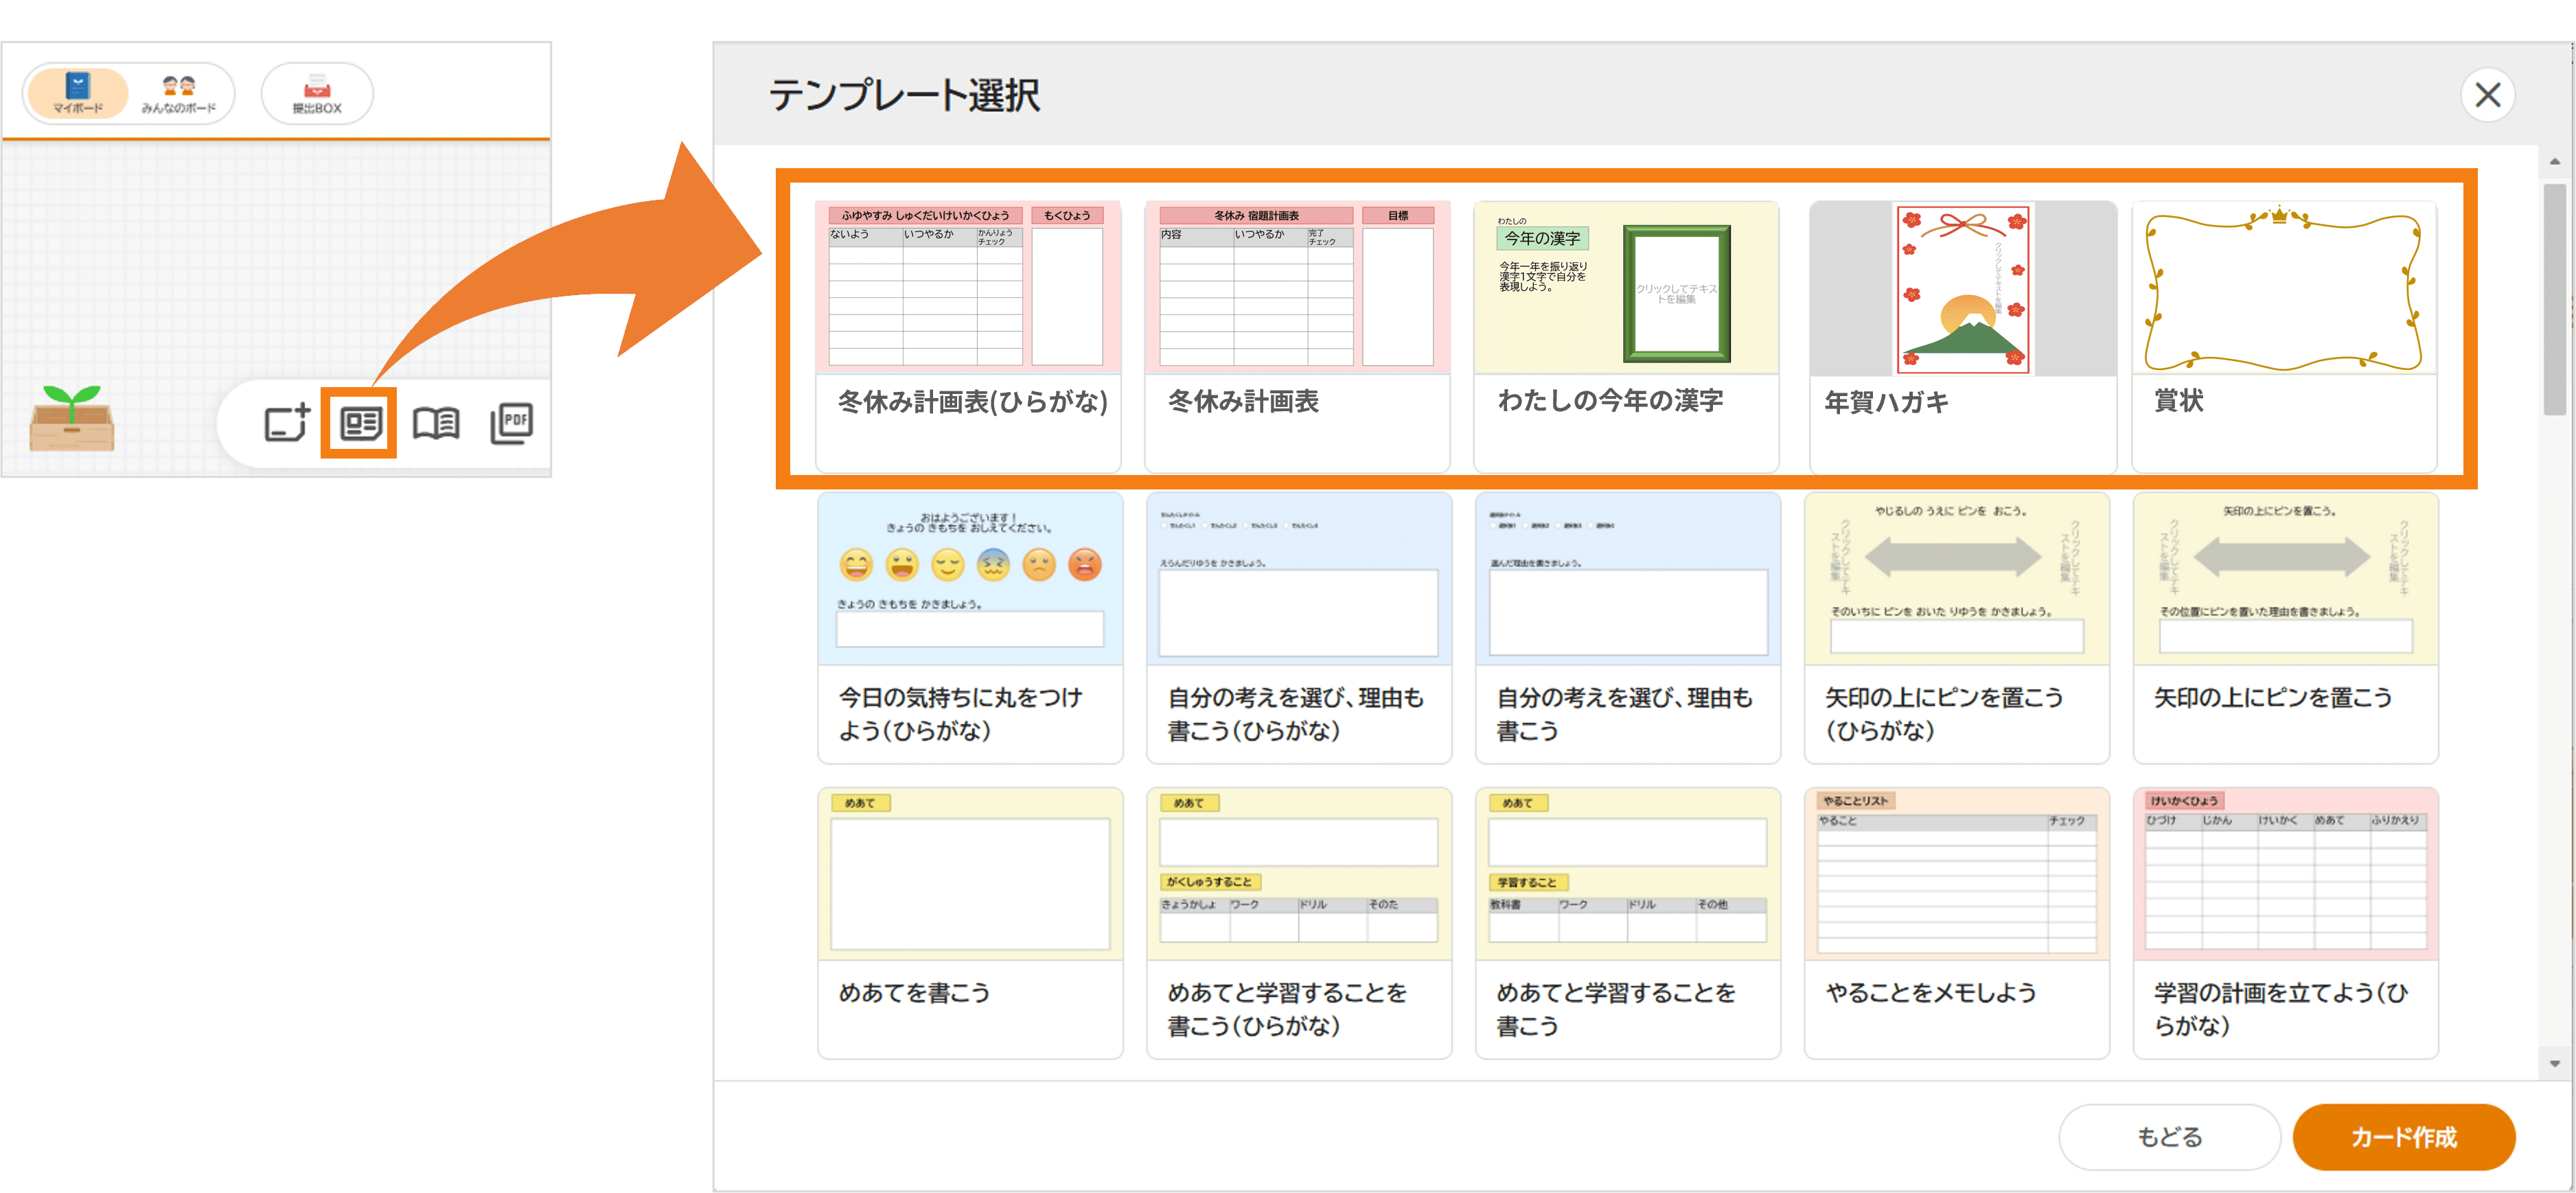The width and height of the screenshot is (2576, 1193).
Task: Open the 提出BOX button
Action: point(317,94)
